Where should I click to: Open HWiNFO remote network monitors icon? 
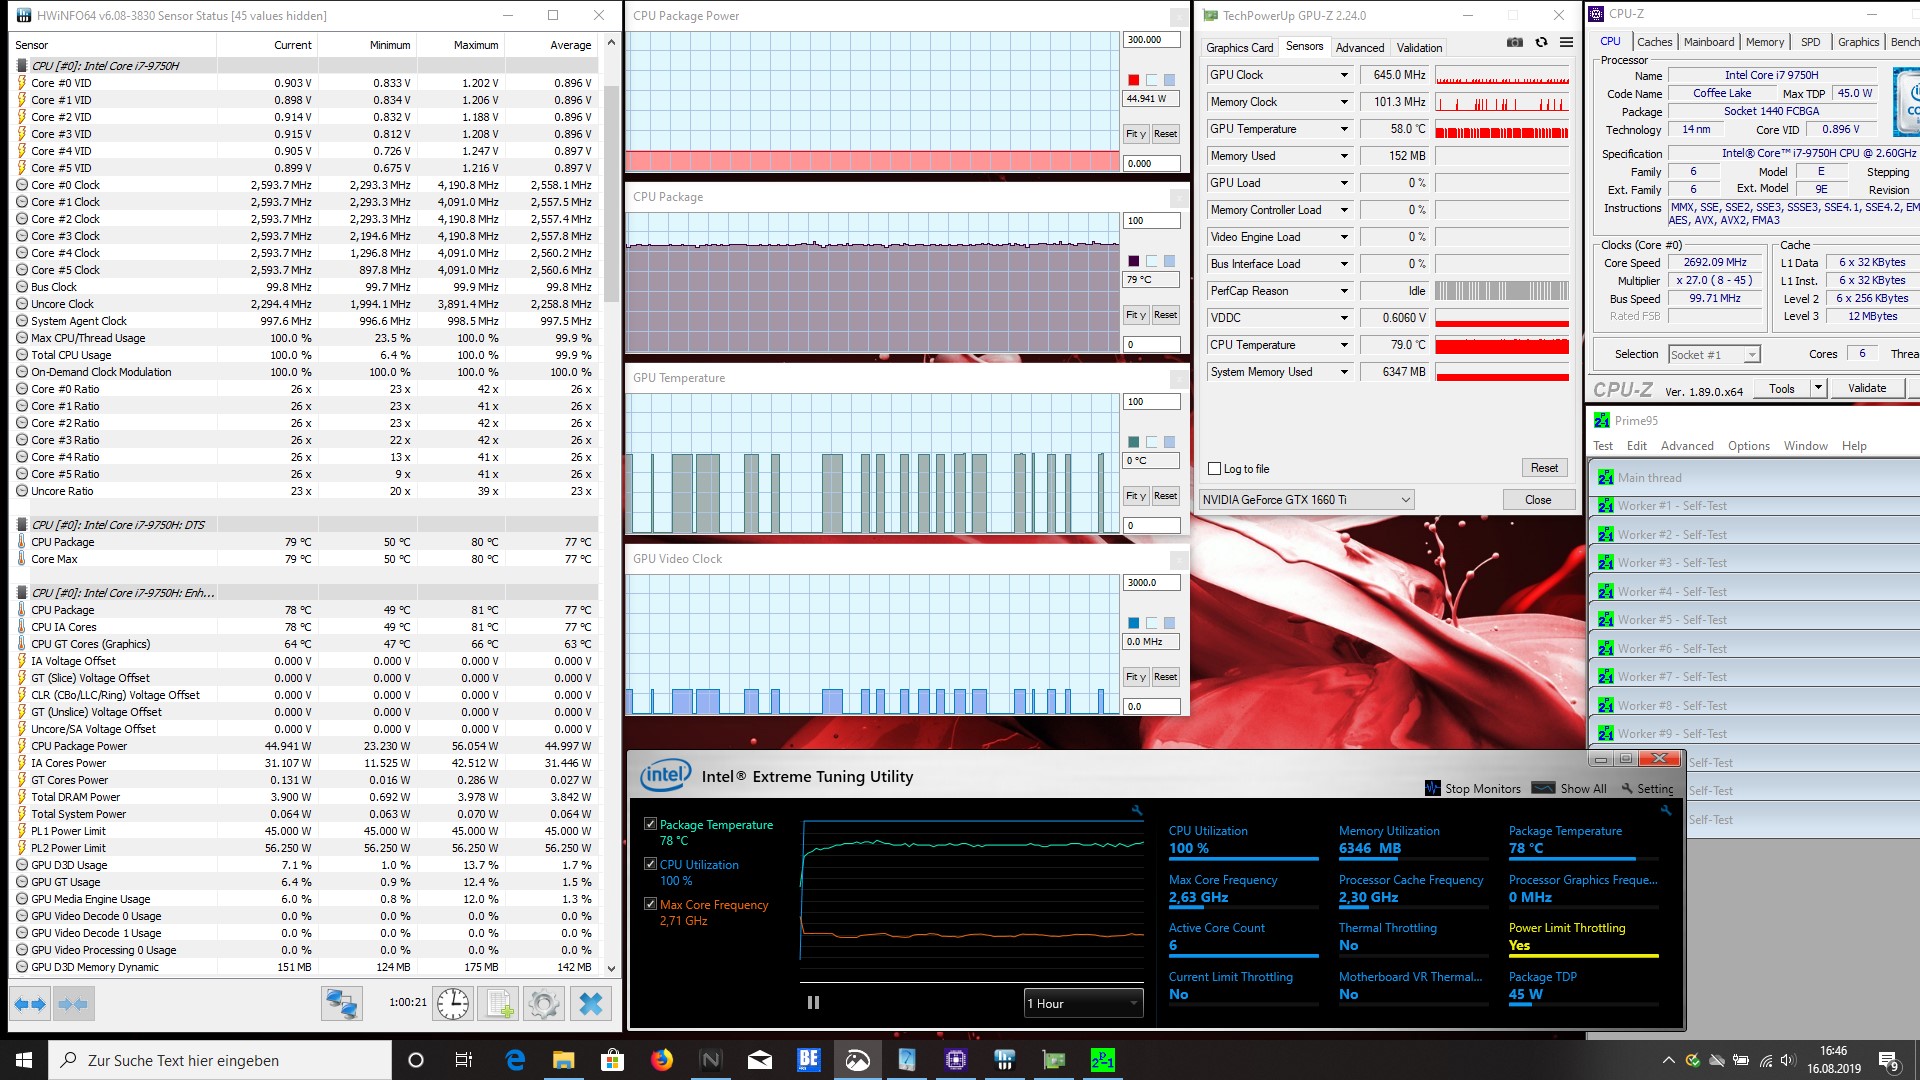pos(341,1003)
